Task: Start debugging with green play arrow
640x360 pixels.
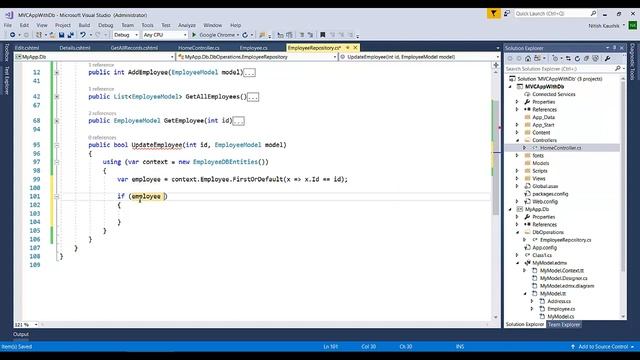Action: (194, 35)
